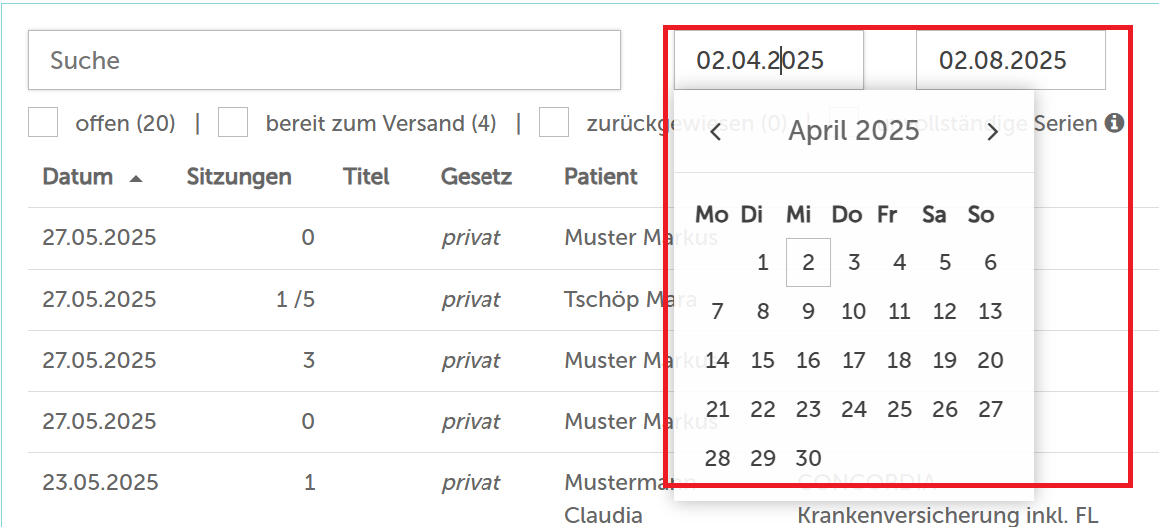1159x527 pixels.
Task: Go to next month in calendar
Action: pyautogui.click(x=993, y=132)
